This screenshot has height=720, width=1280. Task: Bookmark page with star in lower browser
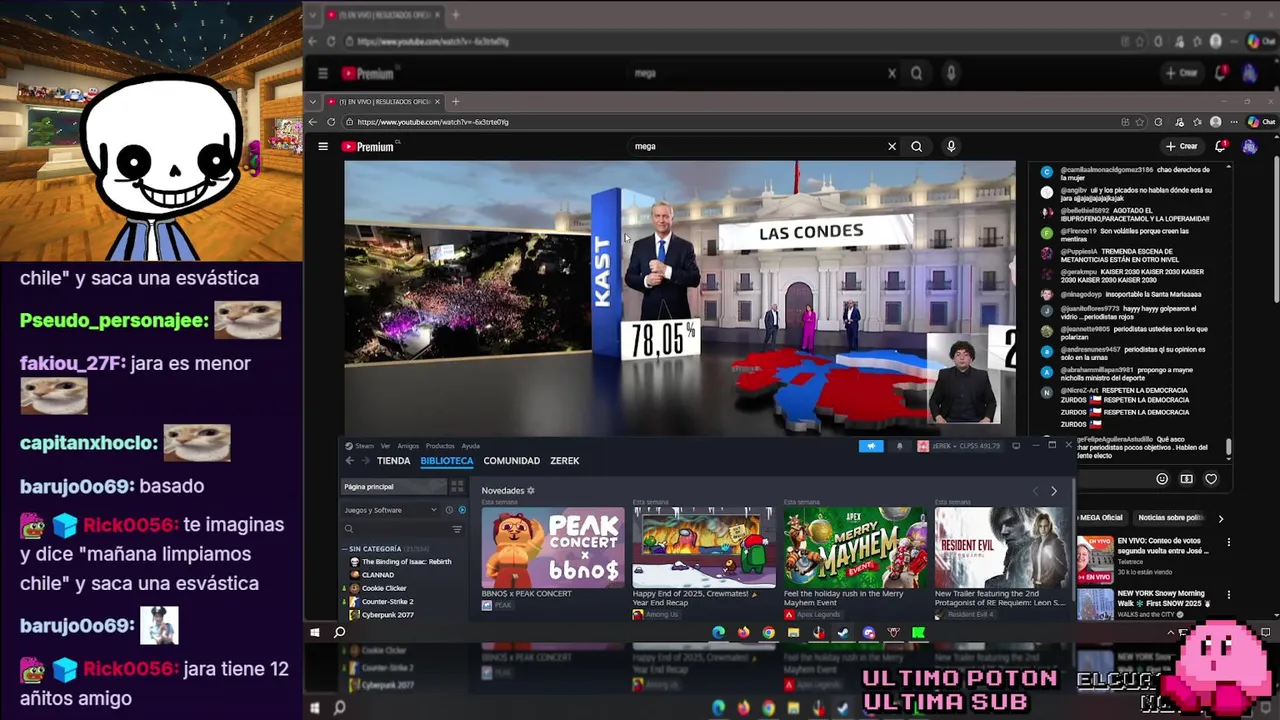coord(1140,122)
